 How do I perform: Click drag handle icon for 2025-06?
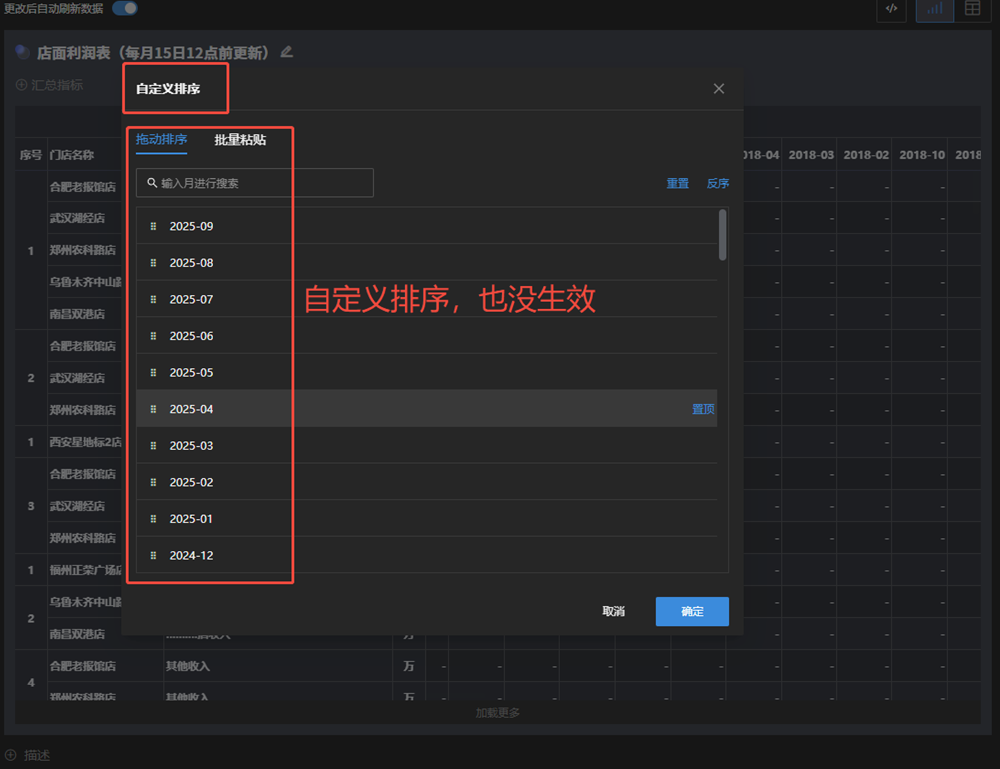pos(153,336)
